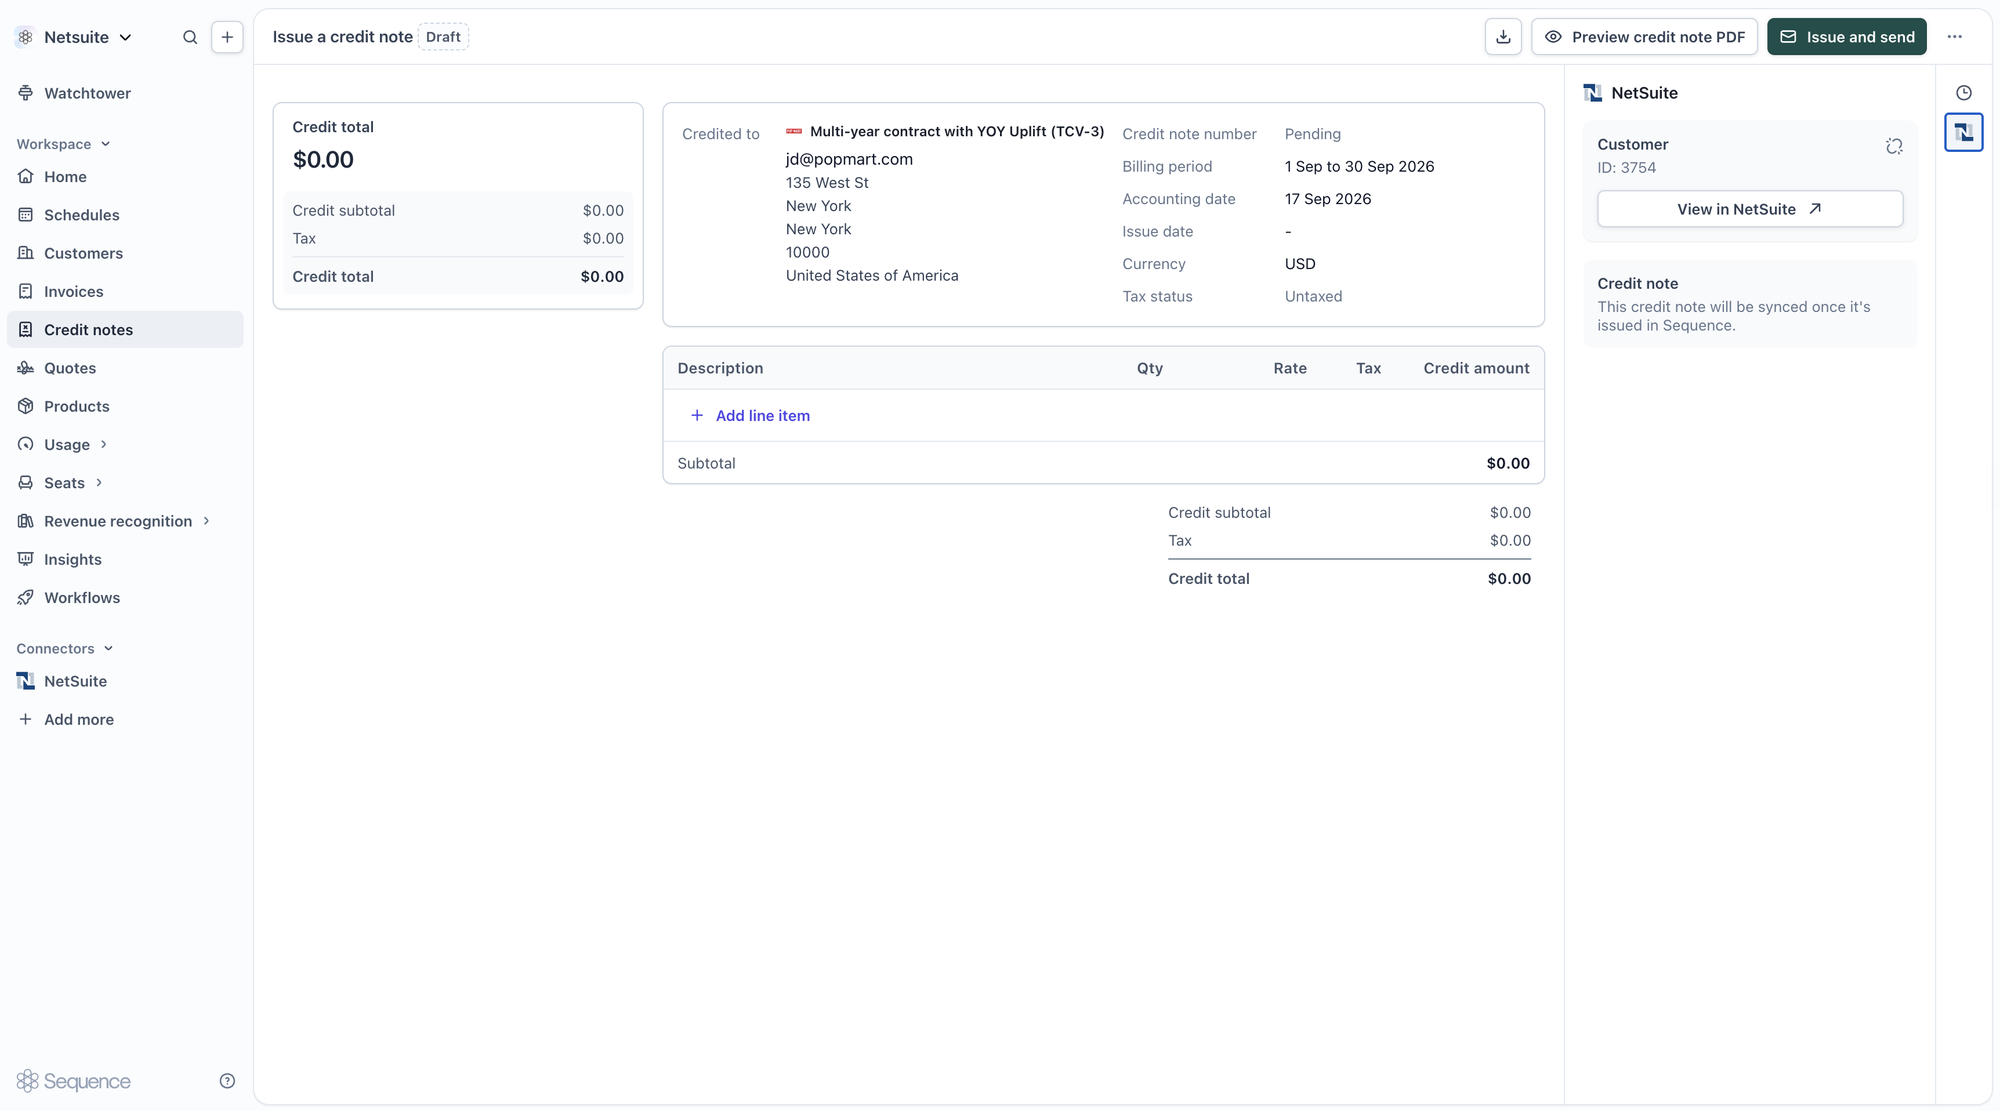This screenshot has width=2000, height=1111.
Task: Select the NetSuite panel icon in right rail
Action: [1963, 132]
